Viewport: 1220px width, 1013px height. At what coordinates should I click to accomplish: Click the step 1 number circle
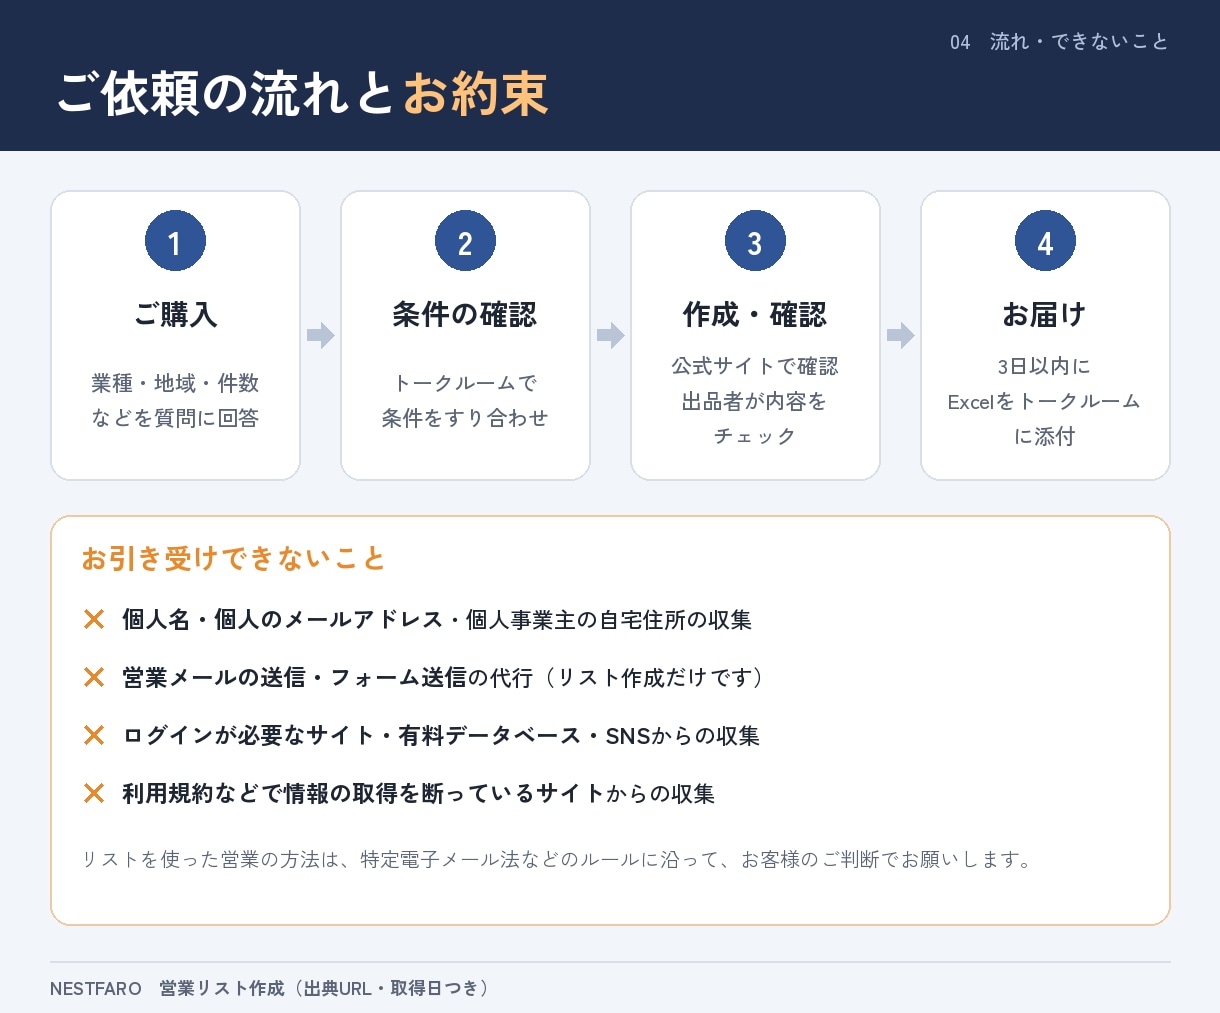pyautogui.click(x=175, y=241)
